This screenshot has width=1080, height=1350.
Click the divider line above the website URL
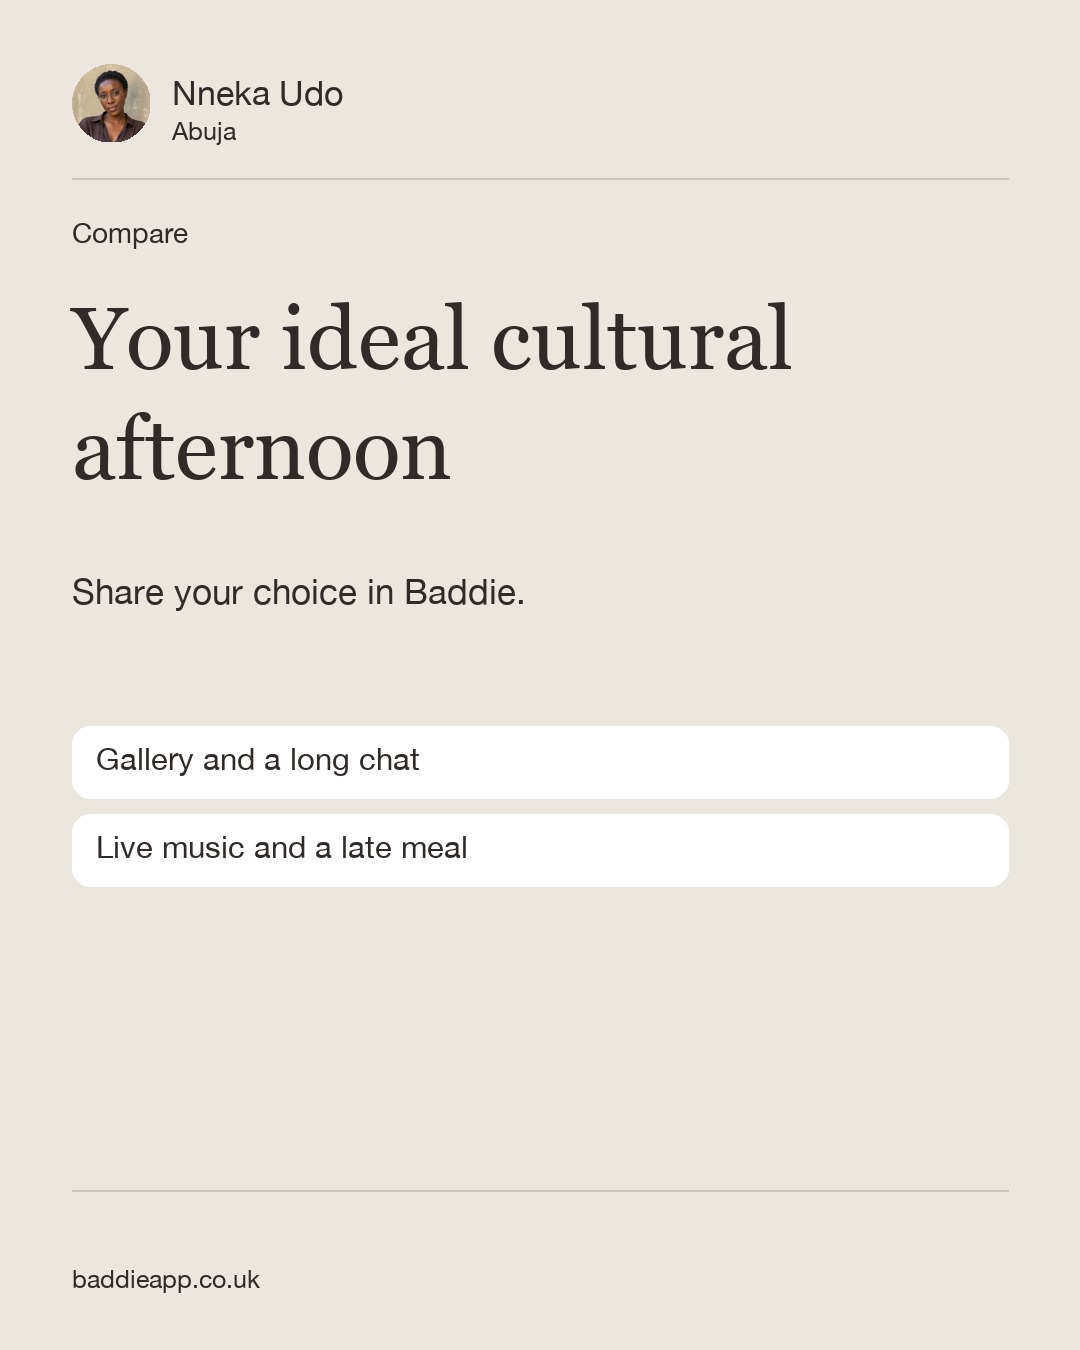click(x=540, y=1191)
